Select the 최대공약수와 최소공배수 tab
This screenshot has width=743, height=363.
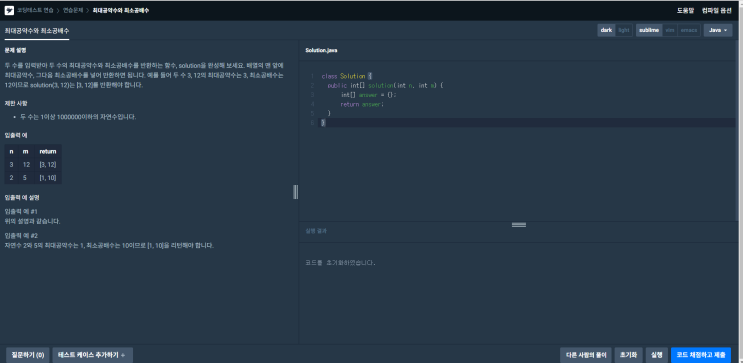37,30
